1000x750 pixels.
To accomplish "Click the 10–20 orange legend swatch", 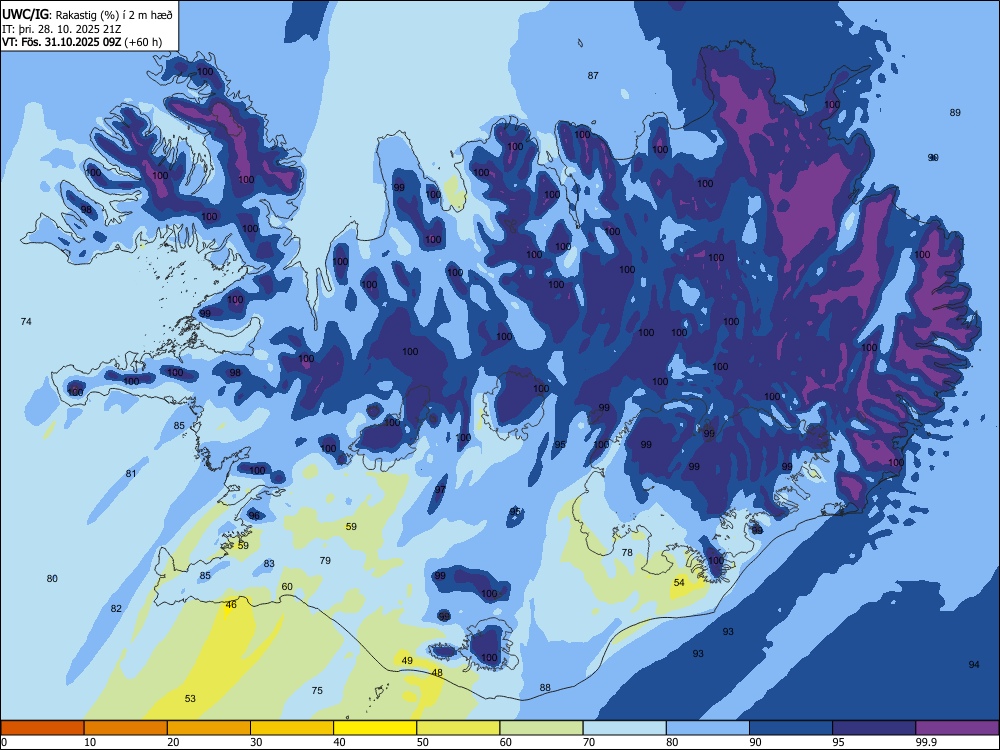I will [x=126, y=728].
